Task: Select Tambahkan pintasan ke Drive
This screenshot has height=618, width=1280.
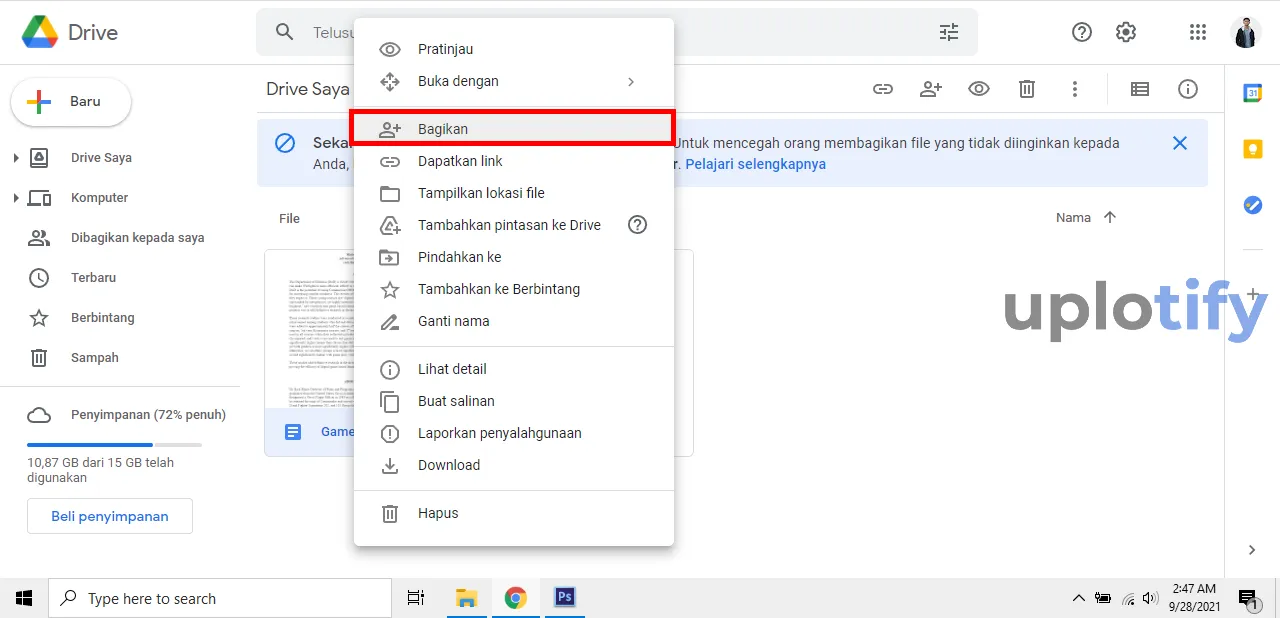Action: 514,225
